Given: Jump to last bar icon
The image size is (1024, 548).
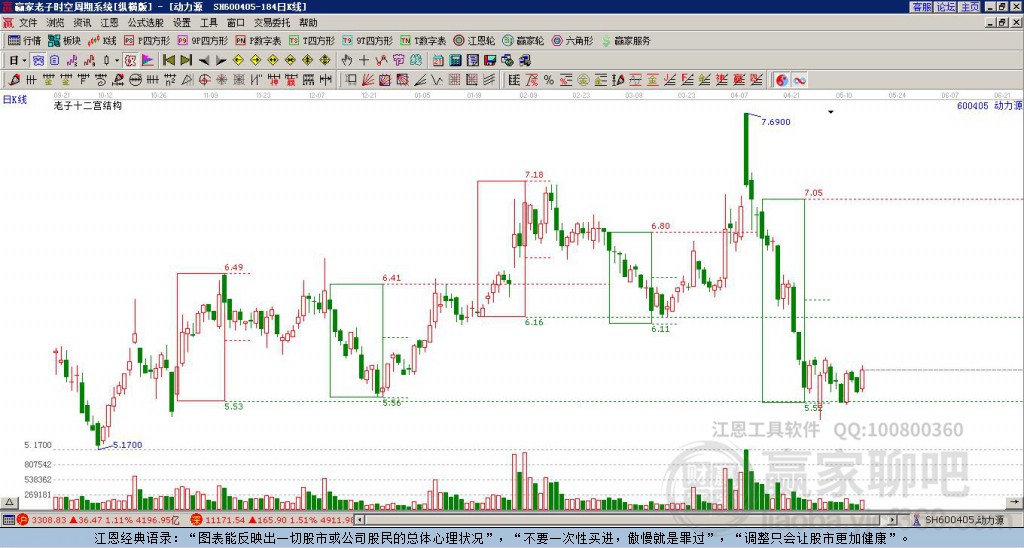Looking at the screenshot, I should pyautogui.click(x=186, y=60).
